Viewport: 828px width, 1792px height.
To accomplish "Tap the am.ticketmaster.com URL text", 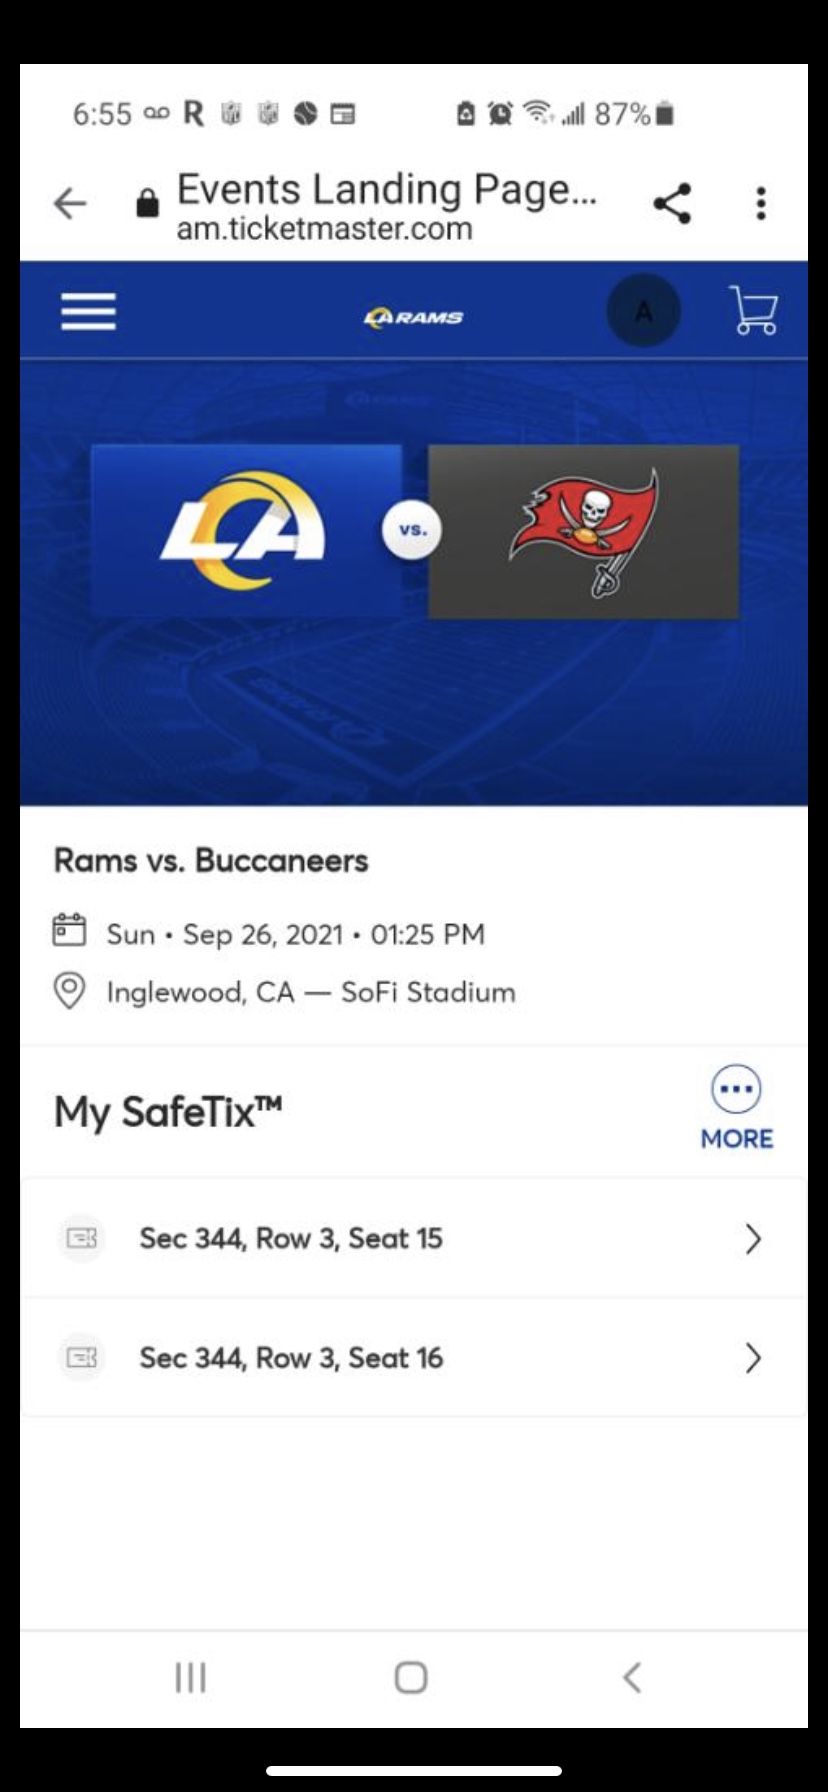I will 324,229.
